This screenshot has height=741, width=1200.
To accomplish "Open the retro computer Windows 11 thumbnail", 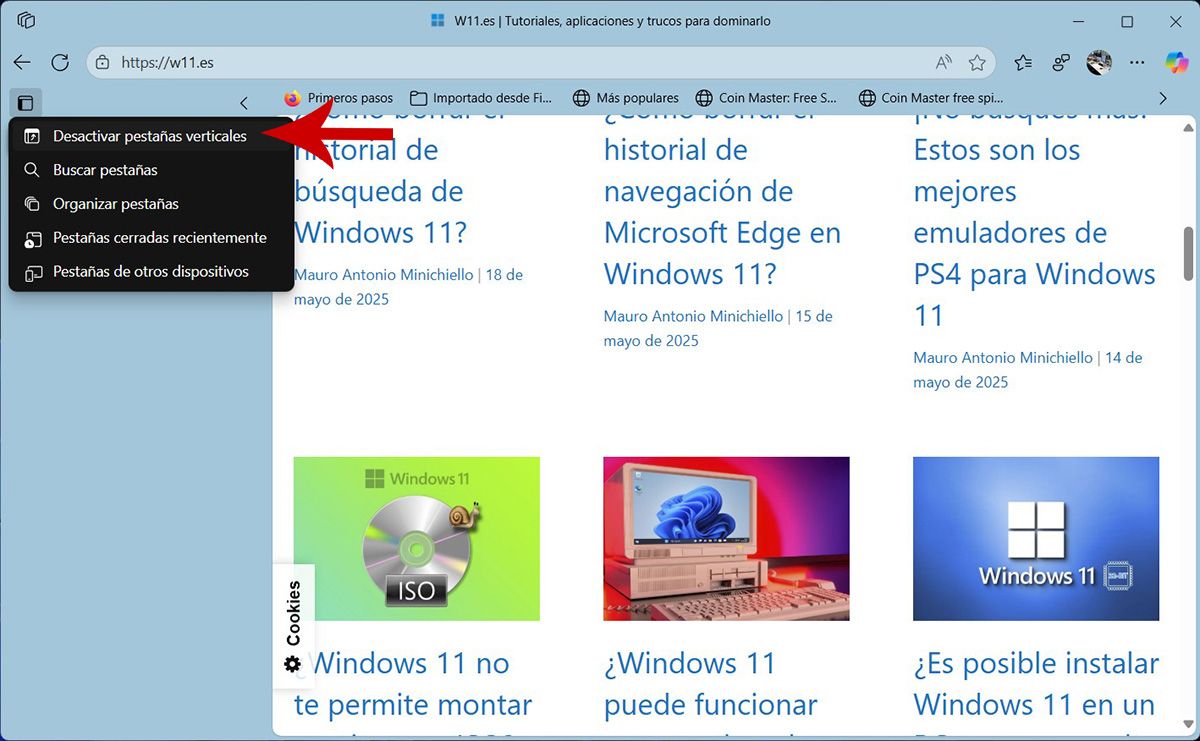I will (x=726, y=539).
